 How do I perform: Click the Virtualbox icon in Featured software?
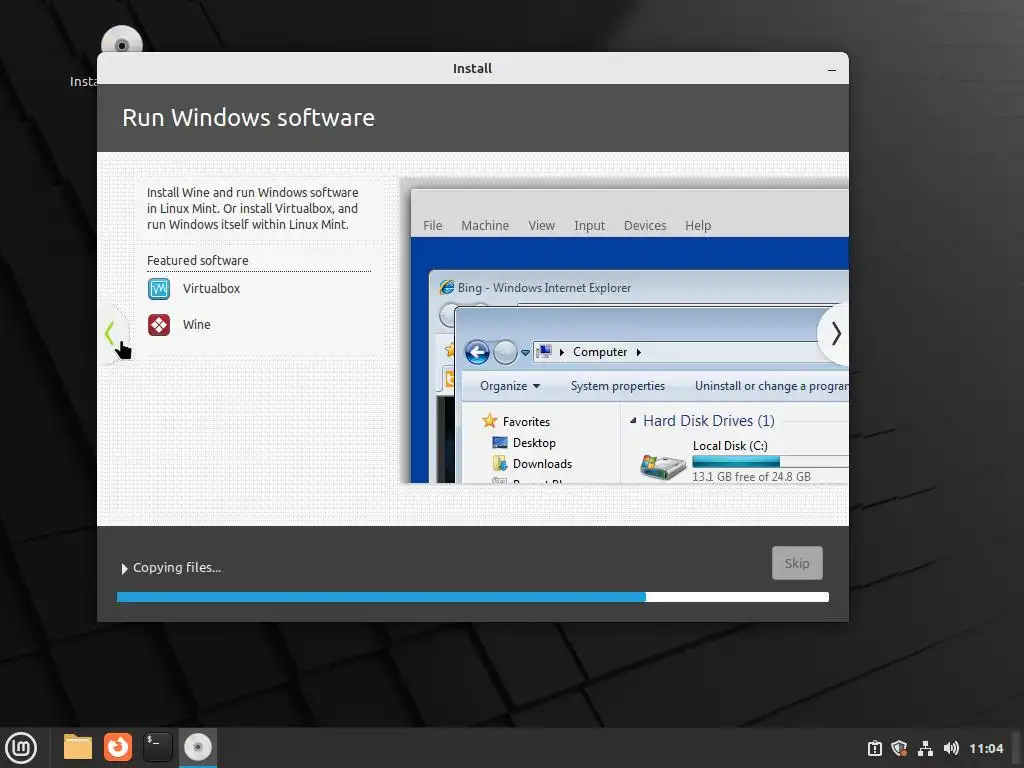coord(159,289)
